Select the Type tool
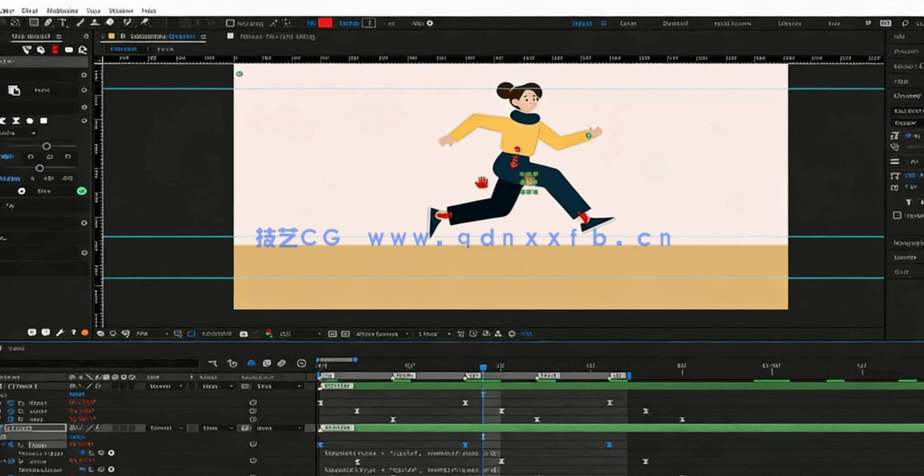Image resolution: width=924 pixels, height=476 pixels. 63,22
